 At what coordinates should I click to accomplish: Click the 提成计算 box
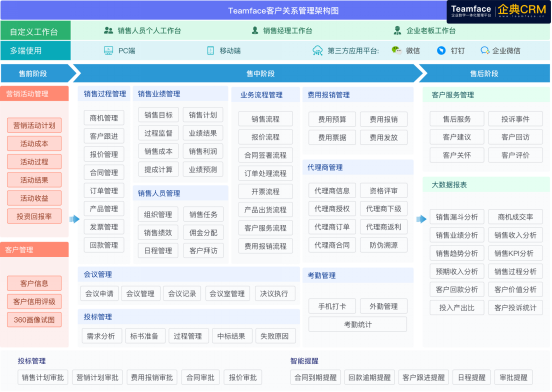158,170
